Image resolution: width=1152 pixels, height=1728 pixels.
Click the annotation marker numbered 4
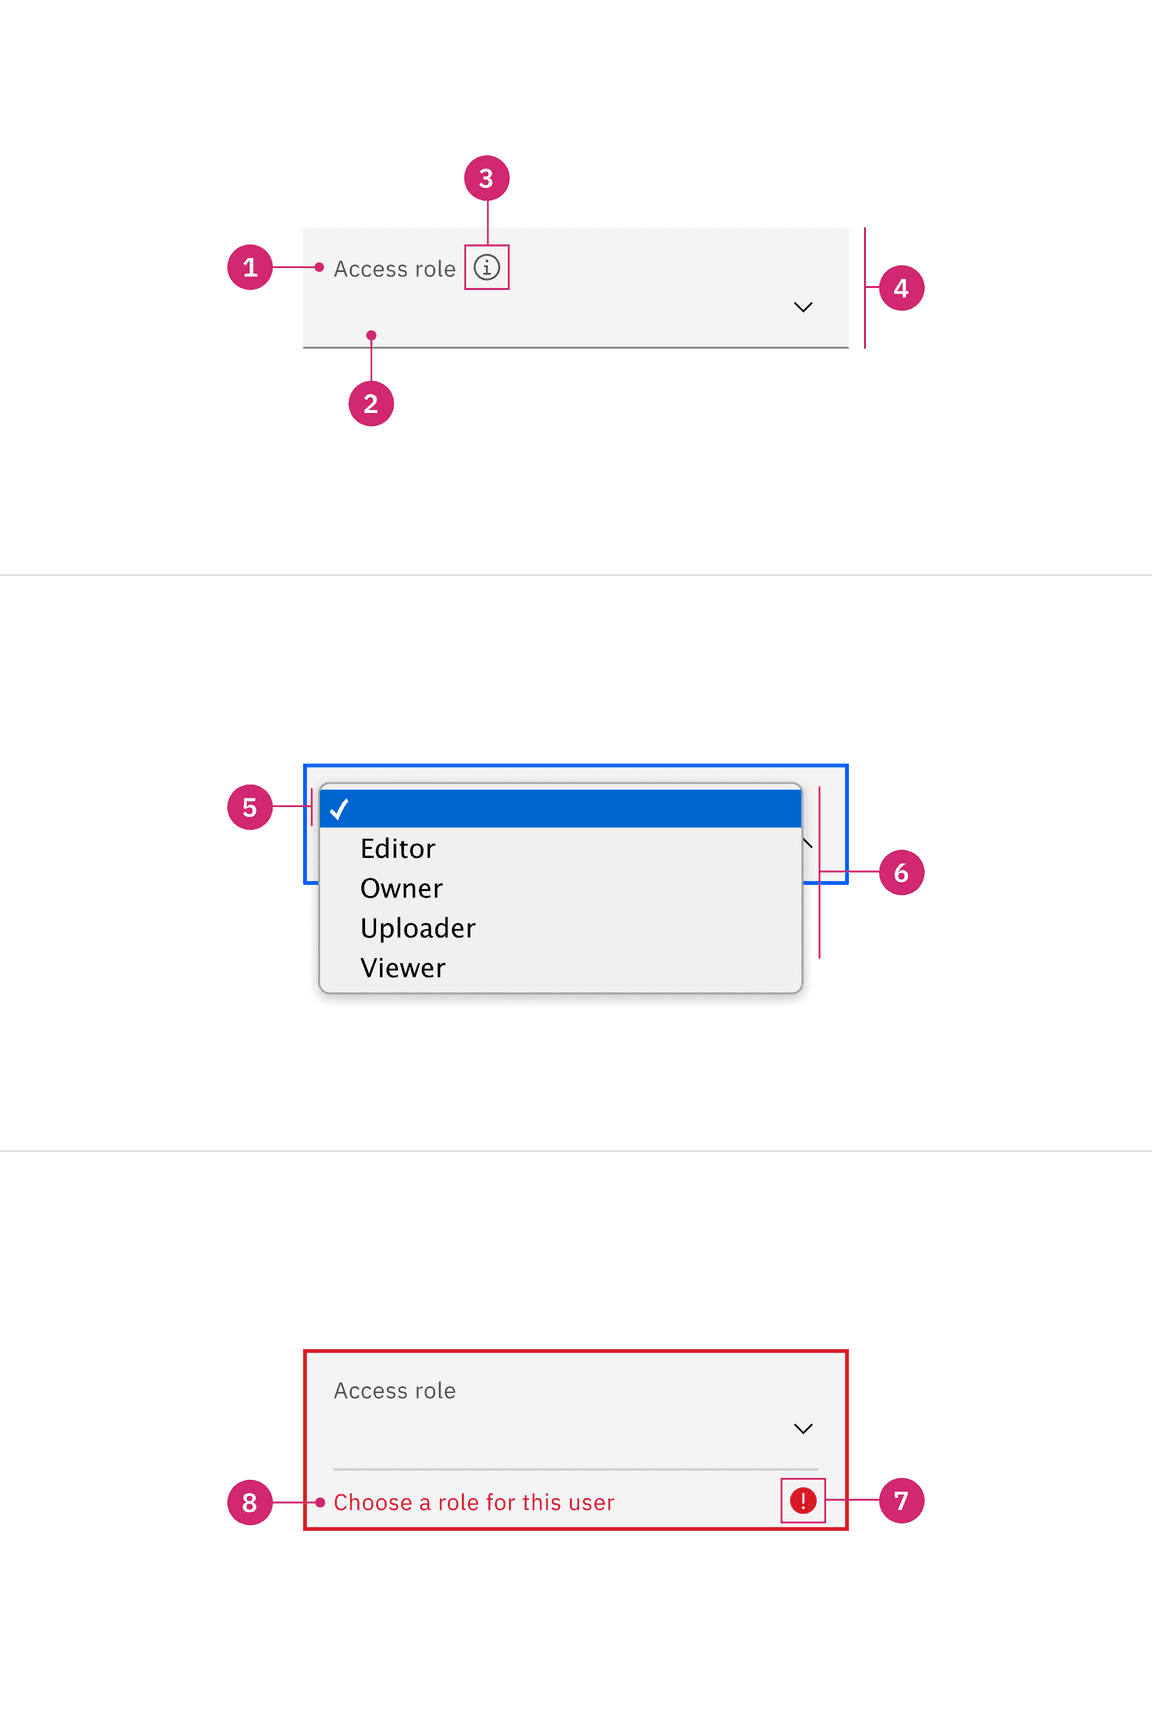point(901,288)
